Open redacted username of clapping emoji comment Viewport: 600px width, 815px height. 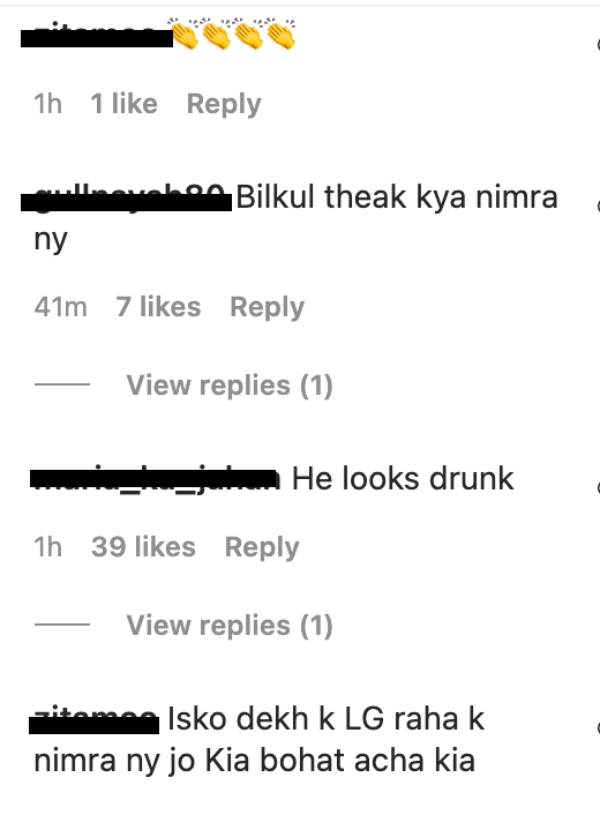[x=97, y=36]
